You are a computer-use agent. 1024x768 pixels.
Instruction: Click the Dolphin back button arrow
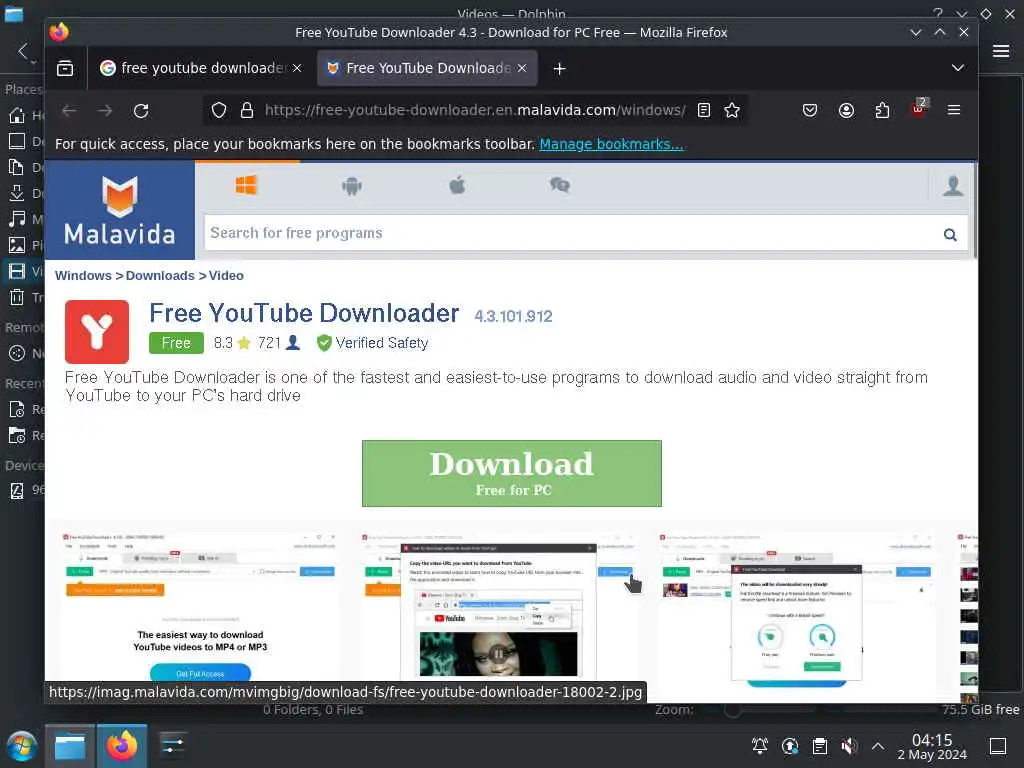[23, 51]
